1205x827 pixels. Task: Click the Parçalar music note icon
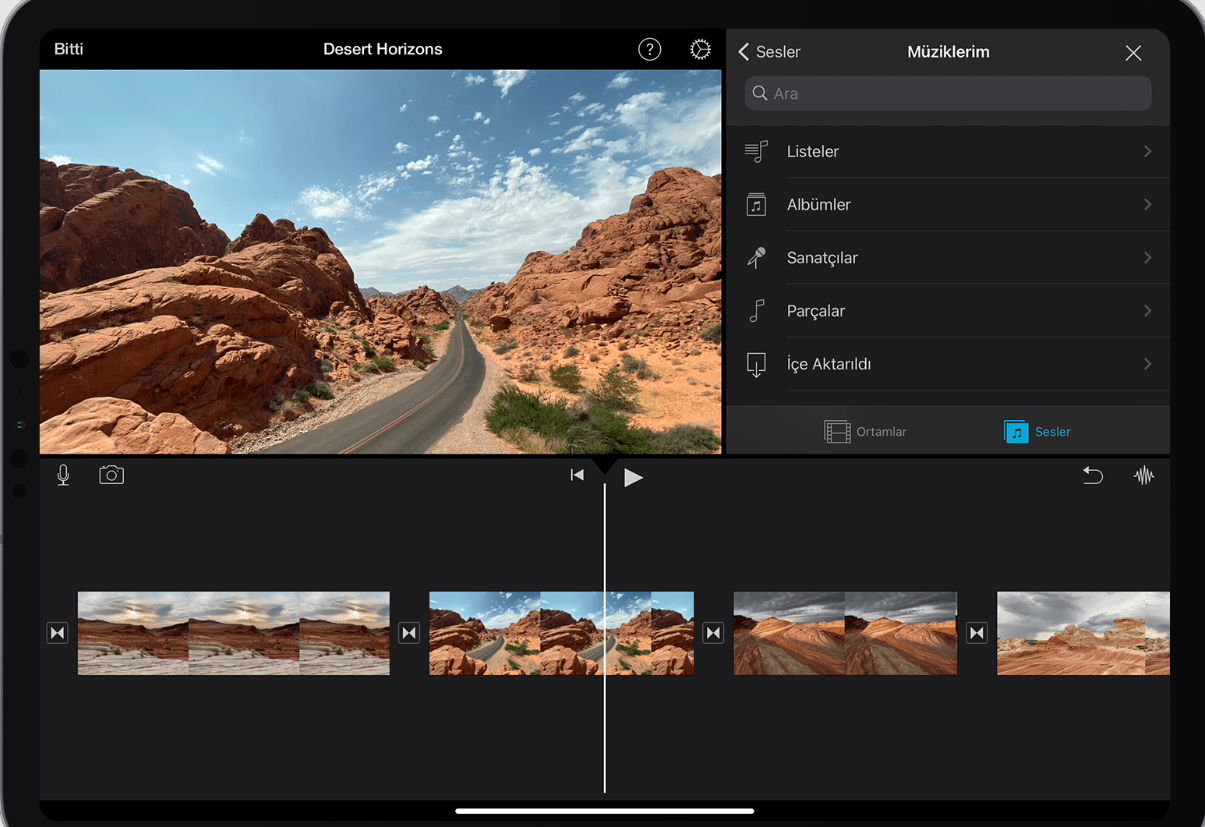click(x=757, y=311)
